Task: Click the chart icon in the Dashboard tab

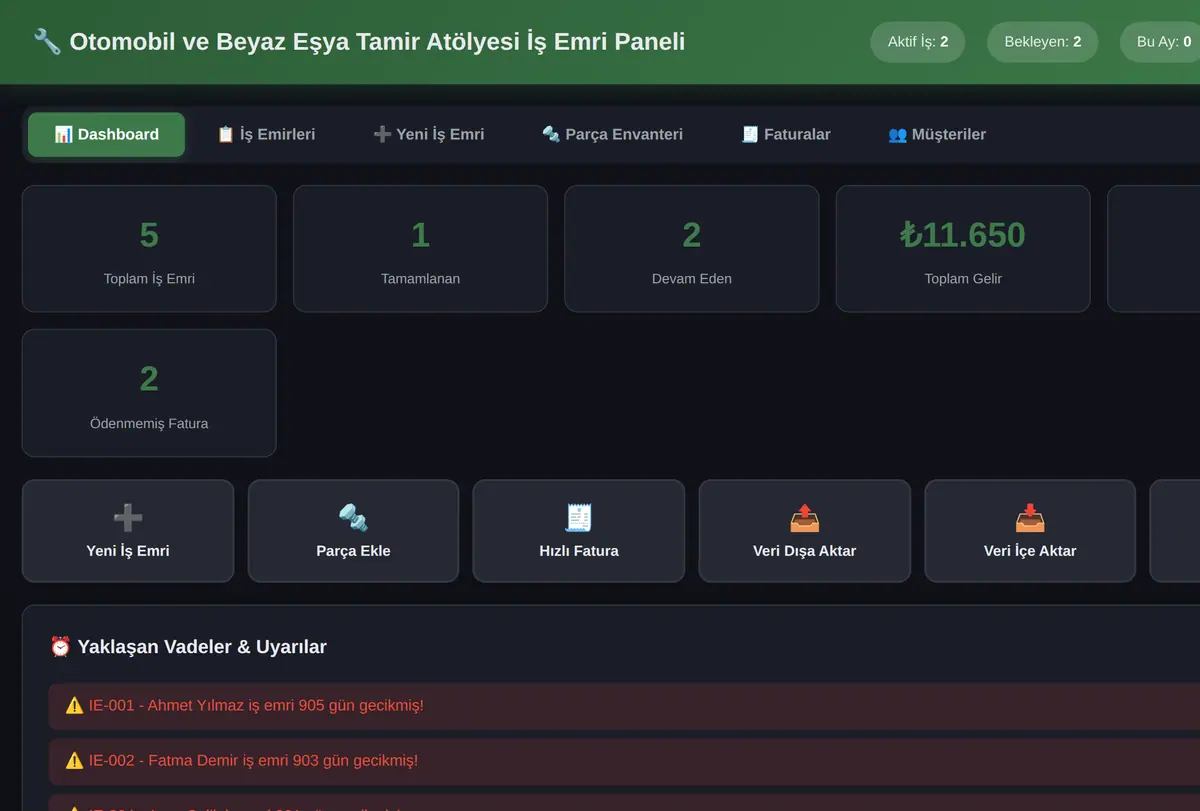Action: coord(63,134)
